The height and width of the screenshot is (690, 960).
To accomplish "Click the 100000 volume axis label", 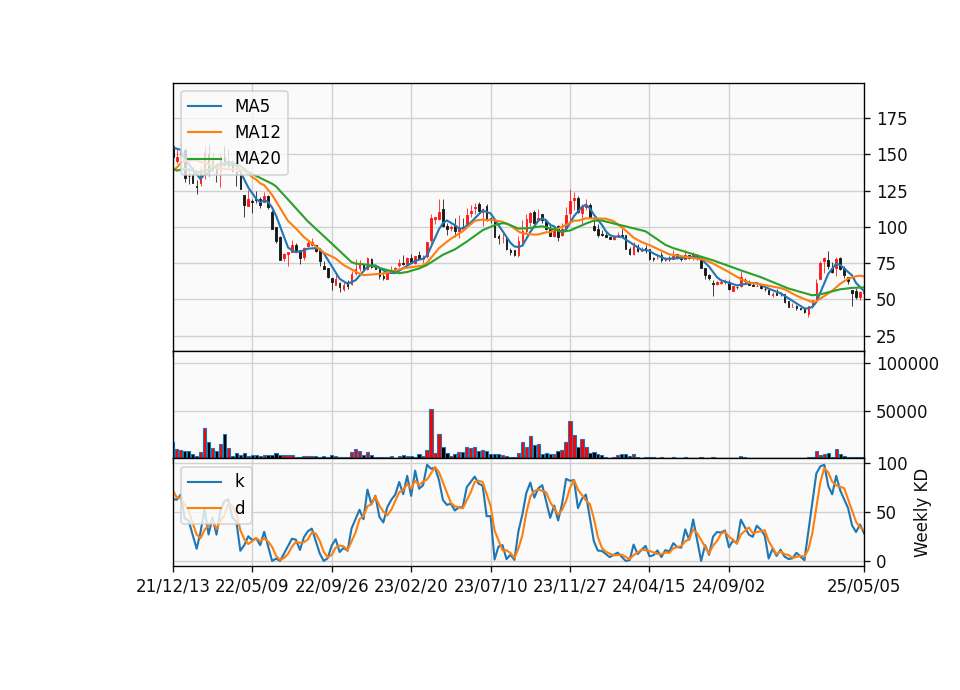I will (908, 364).
